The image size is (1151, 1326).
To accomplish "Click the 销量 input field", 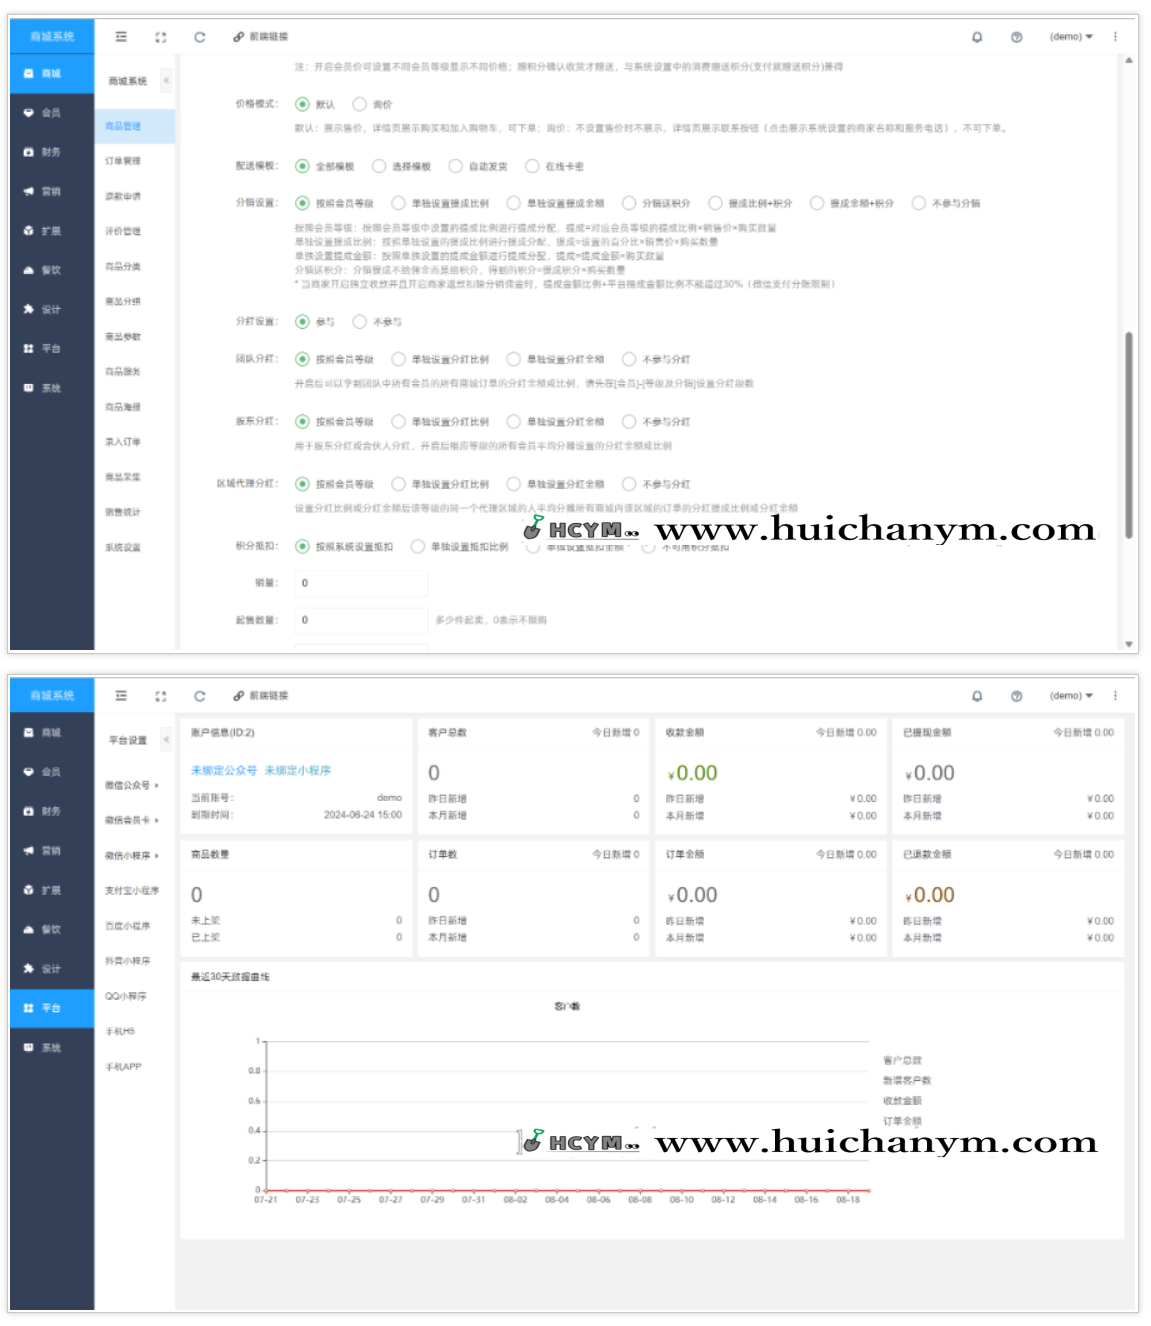I will pyautogui.click(x=360, y=583).
